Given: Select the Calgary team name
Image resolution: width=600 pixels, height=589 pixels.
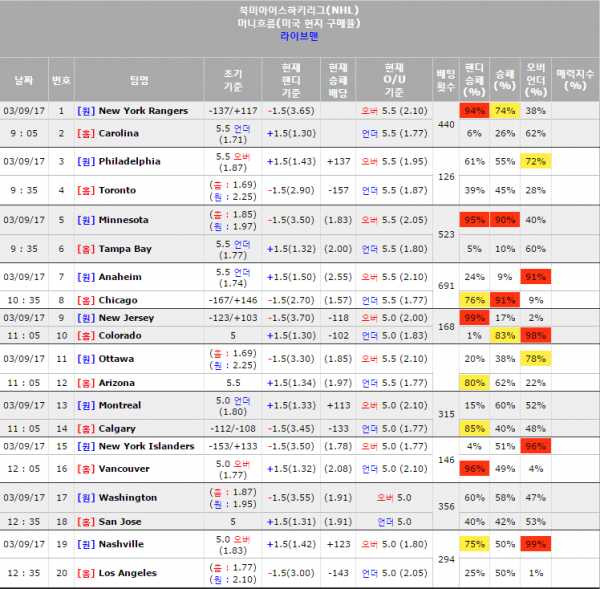Looking at the screenshot, I should pos(117,429).
